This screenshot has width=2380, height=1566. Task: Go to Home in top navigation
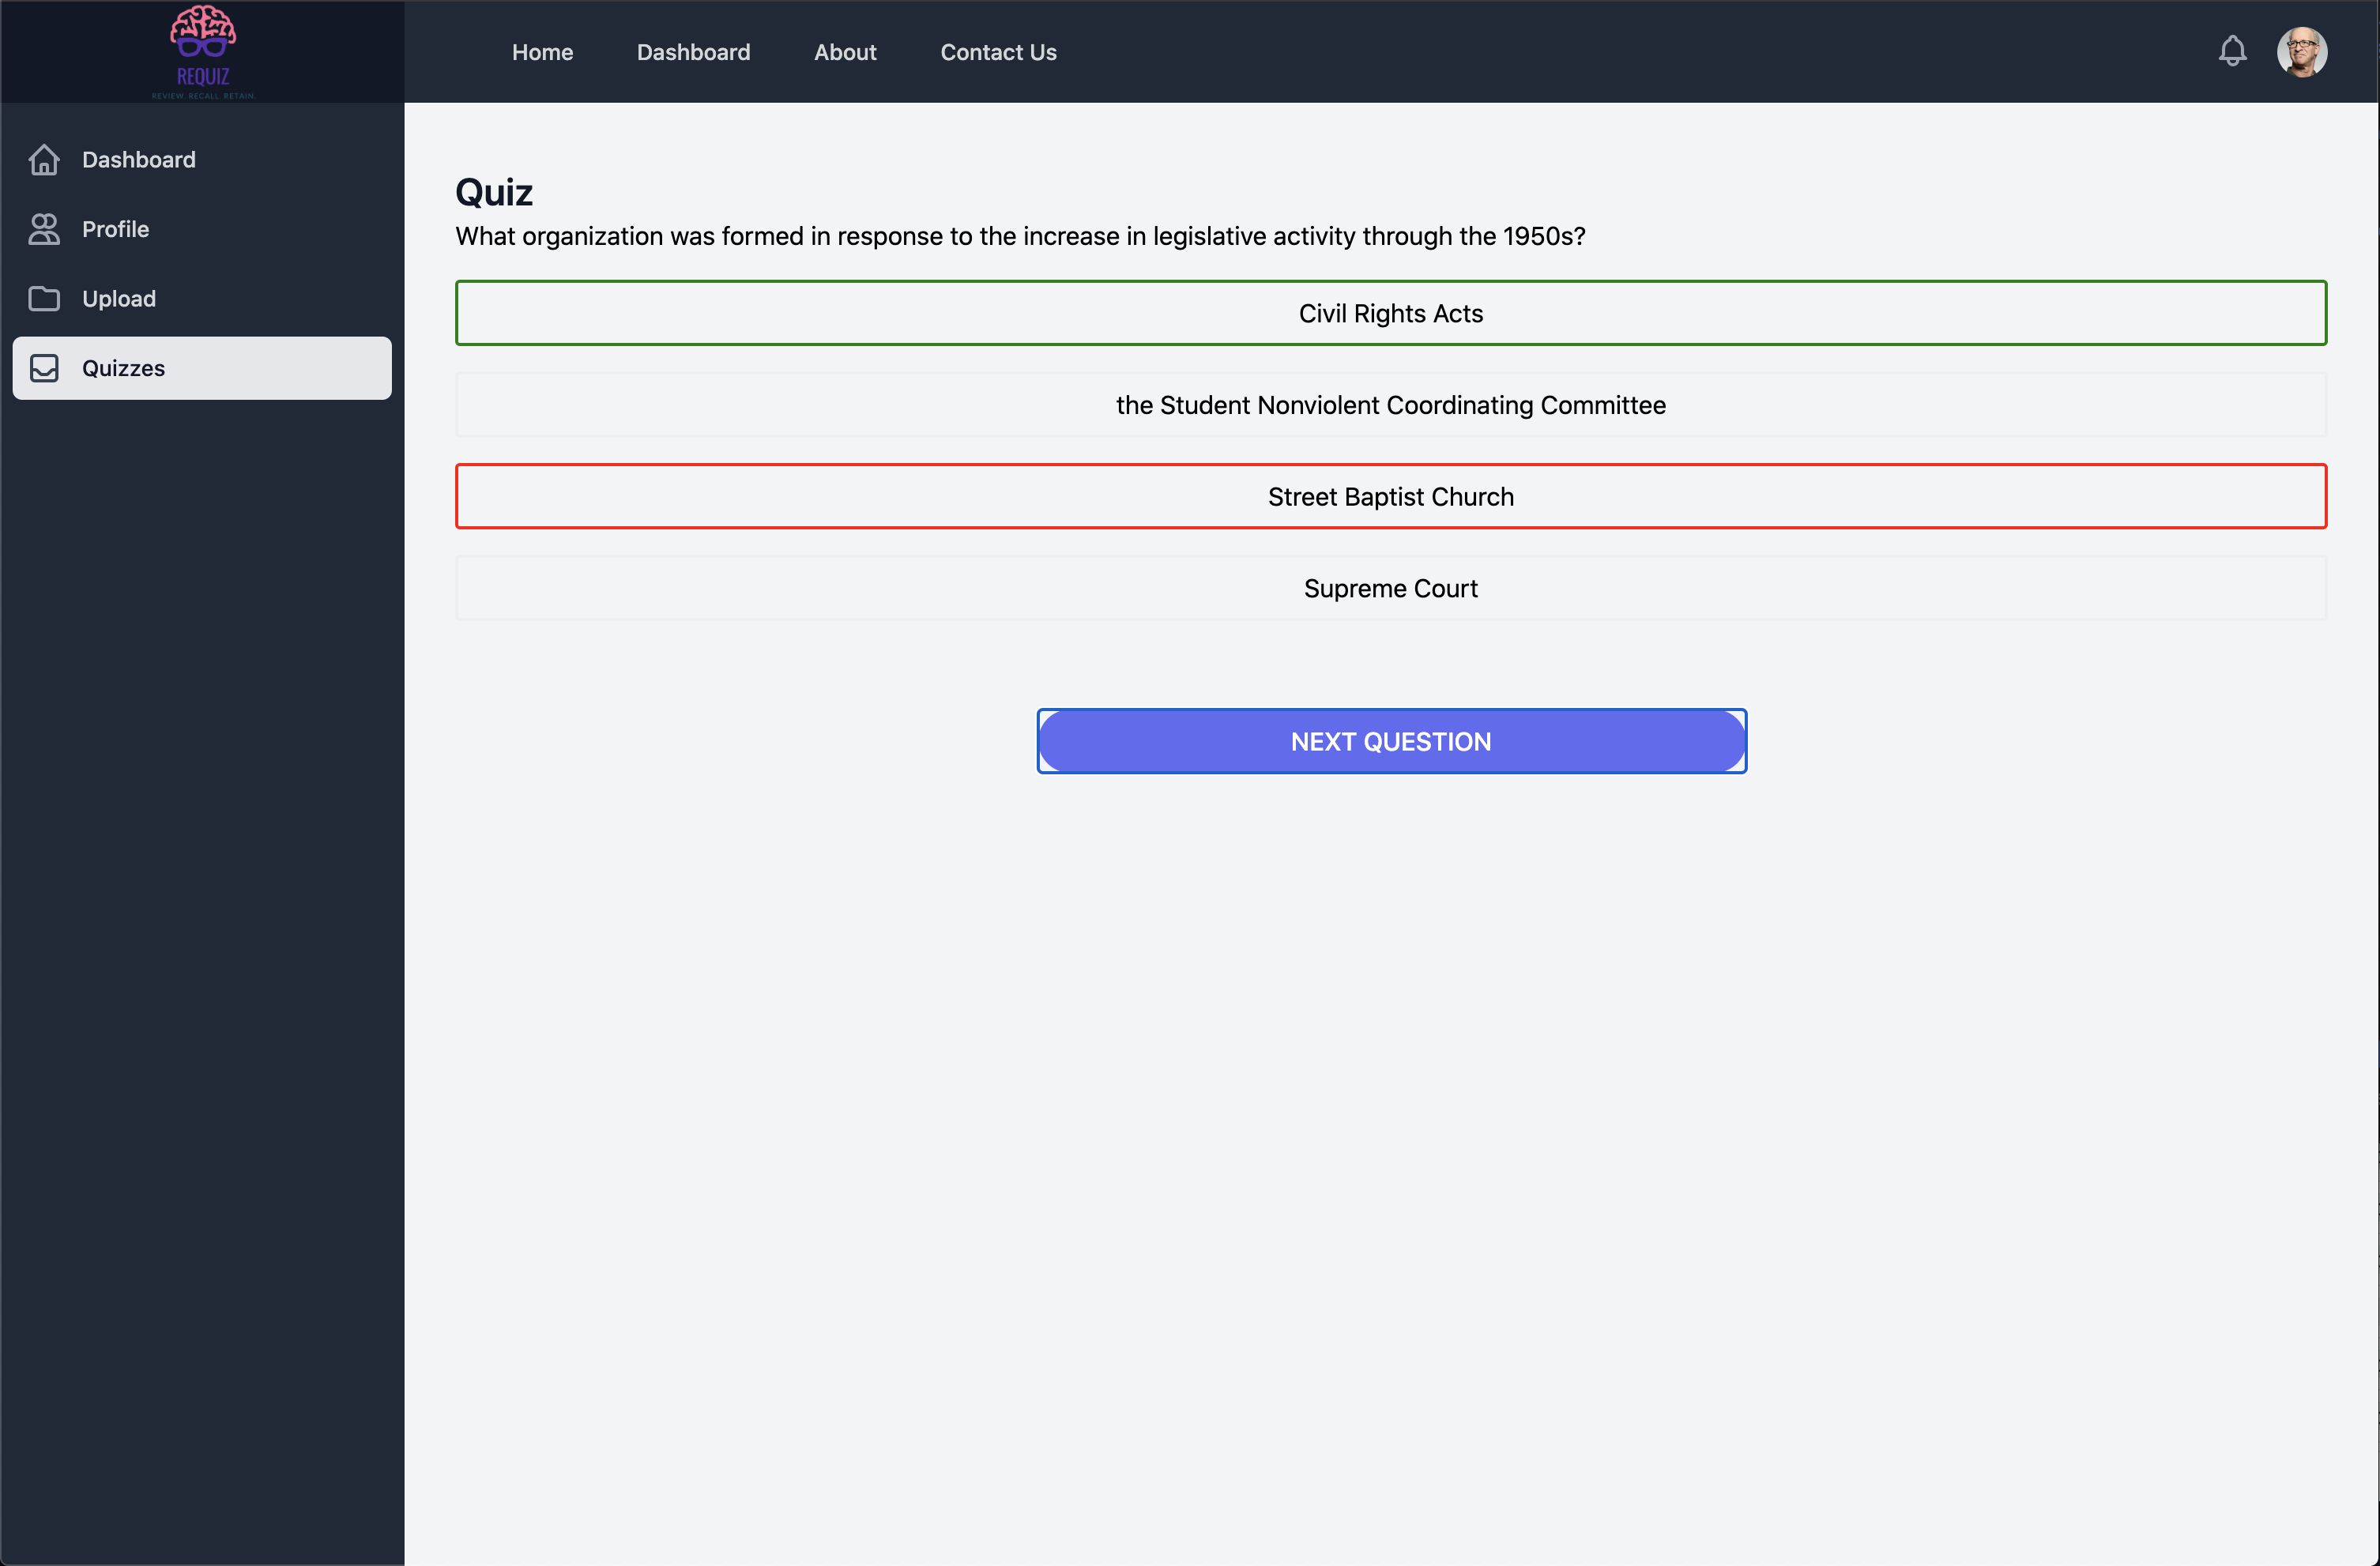542,52
